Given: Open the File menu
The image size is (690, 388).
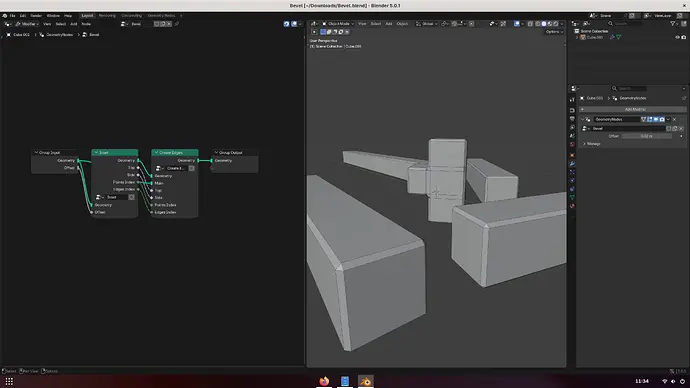Looking at the screenshot, I should (12, 15).
